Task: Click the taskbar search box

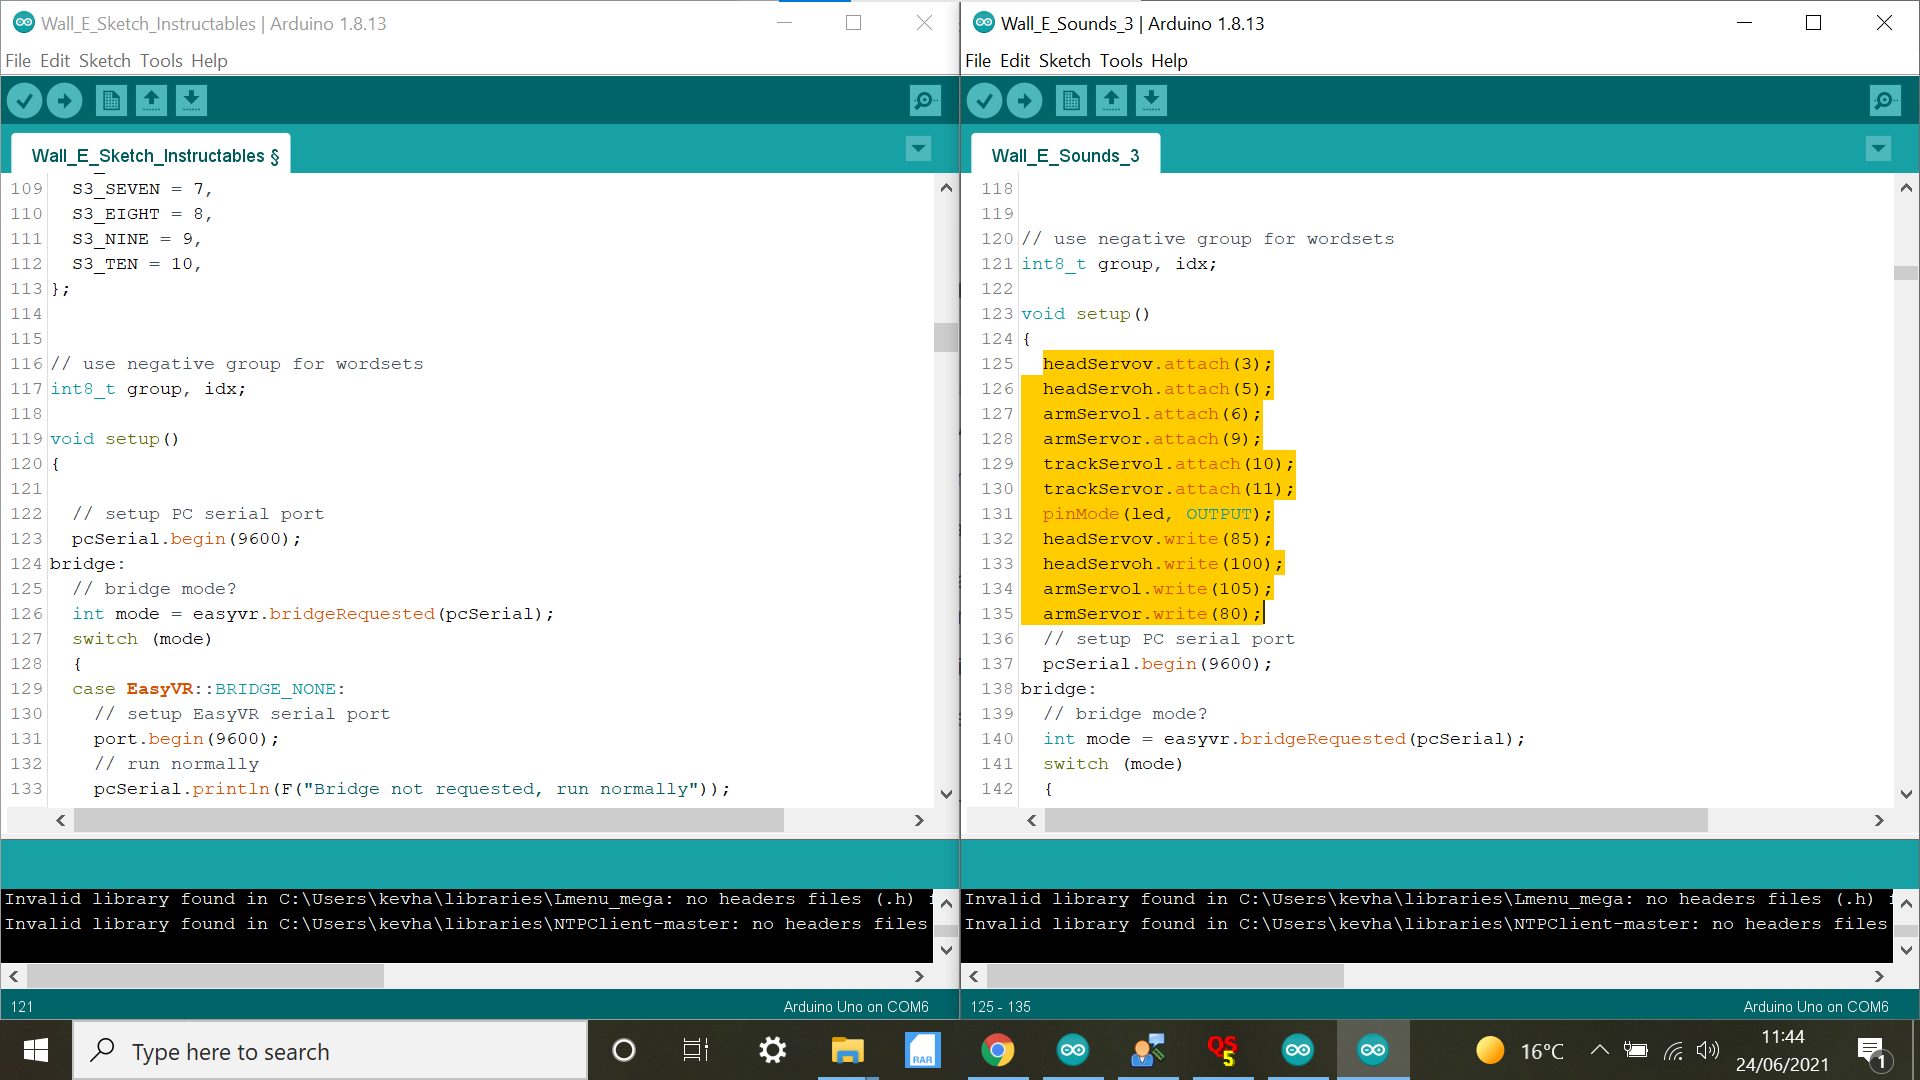Action: (330, 1051)
